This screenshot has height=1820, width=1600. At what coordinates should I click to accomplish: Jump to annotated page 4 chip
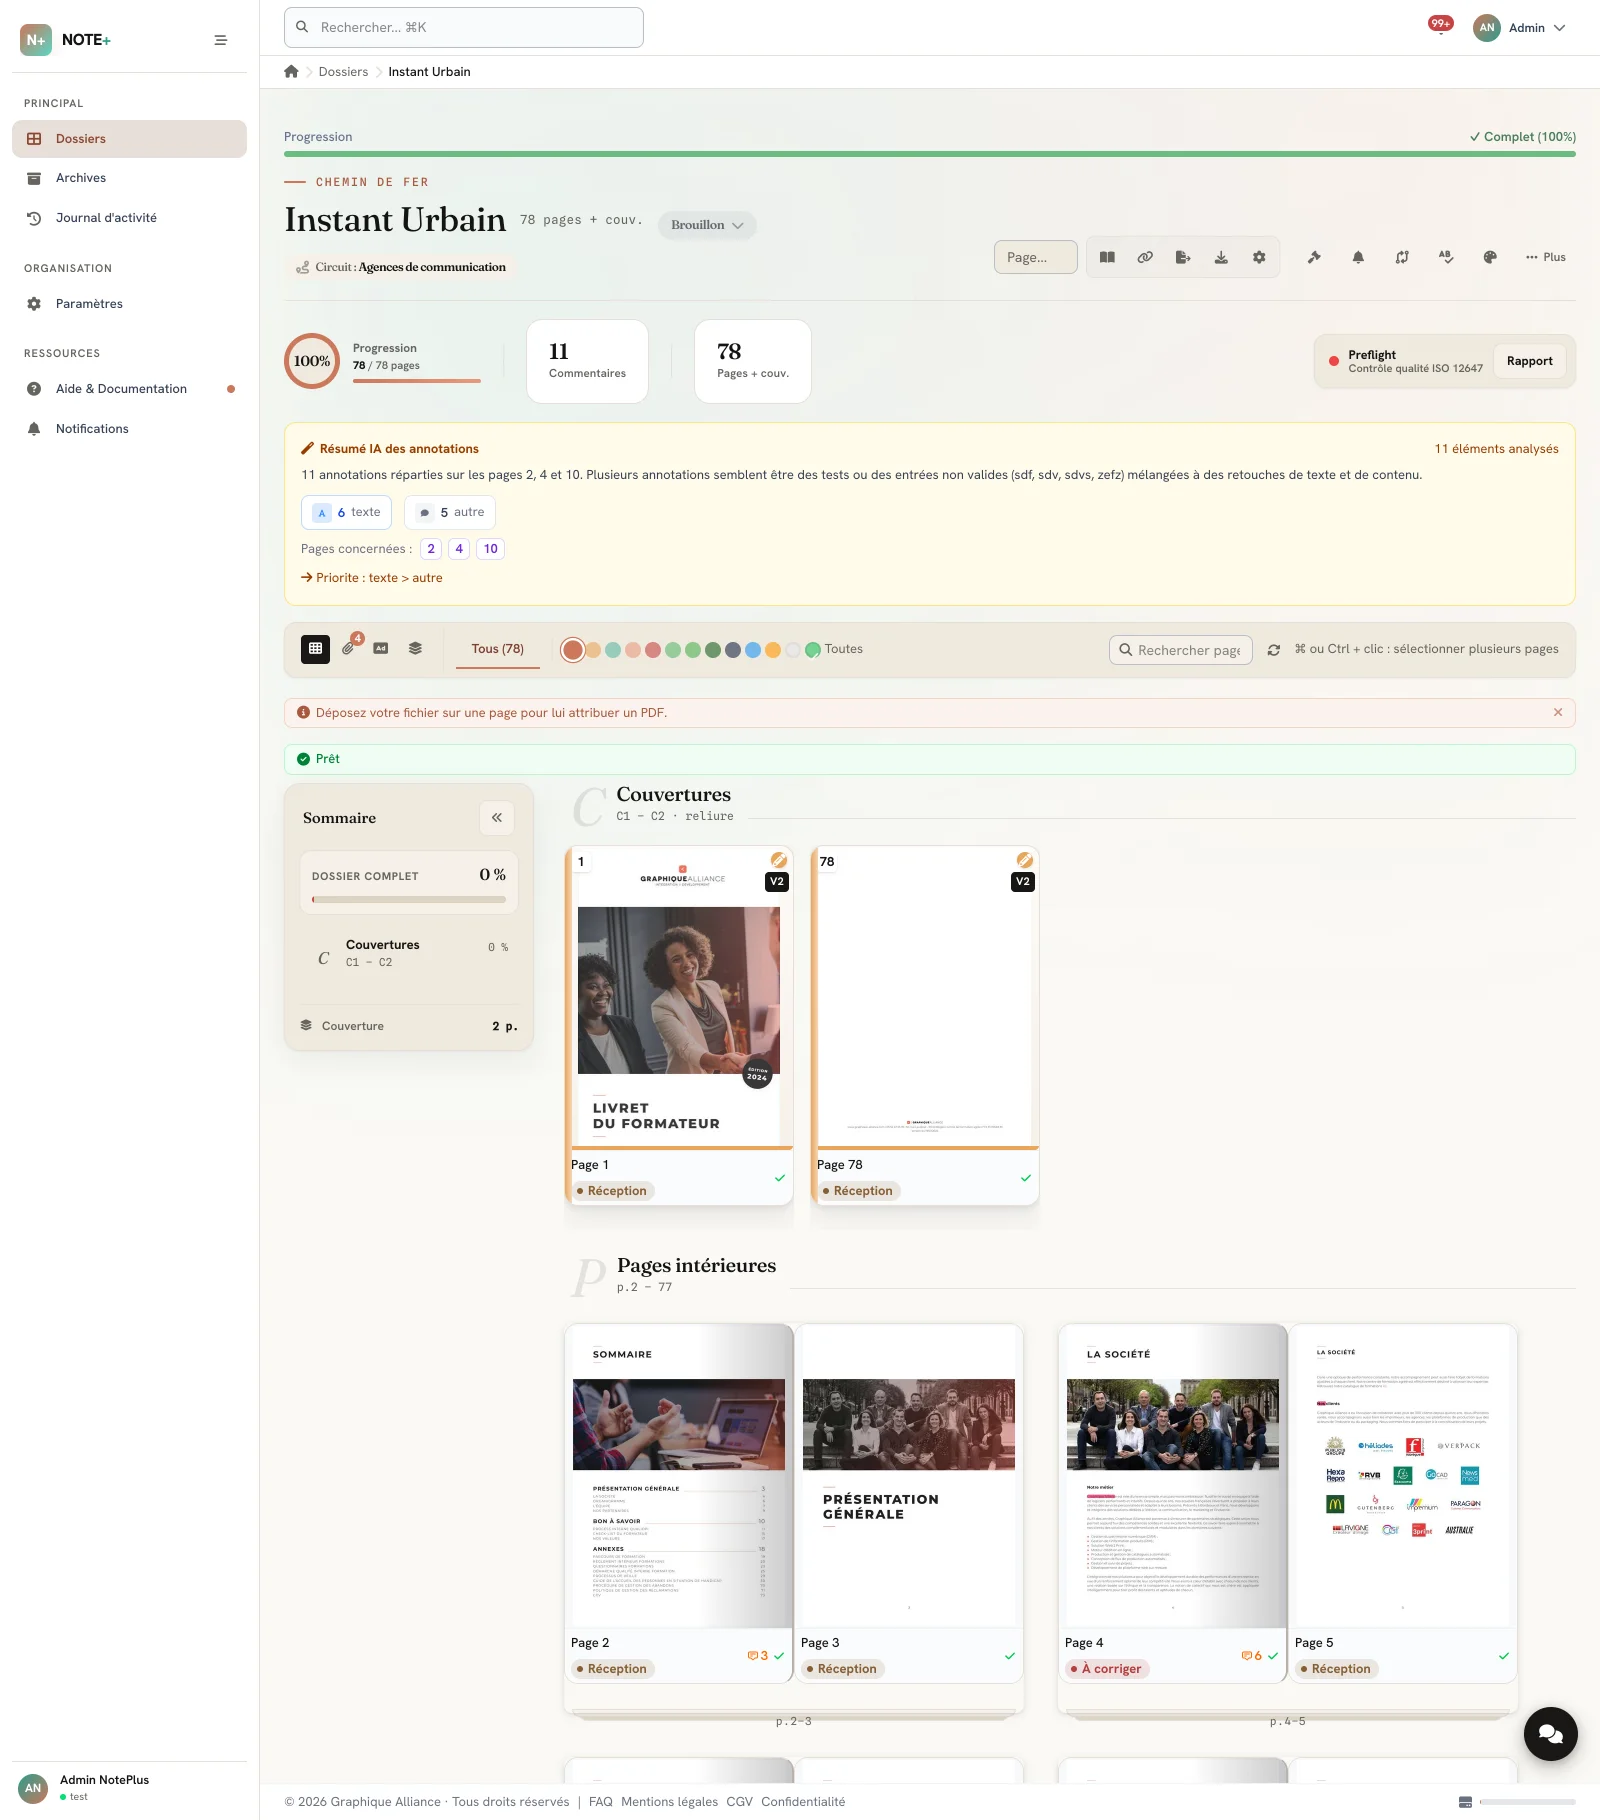459,549
